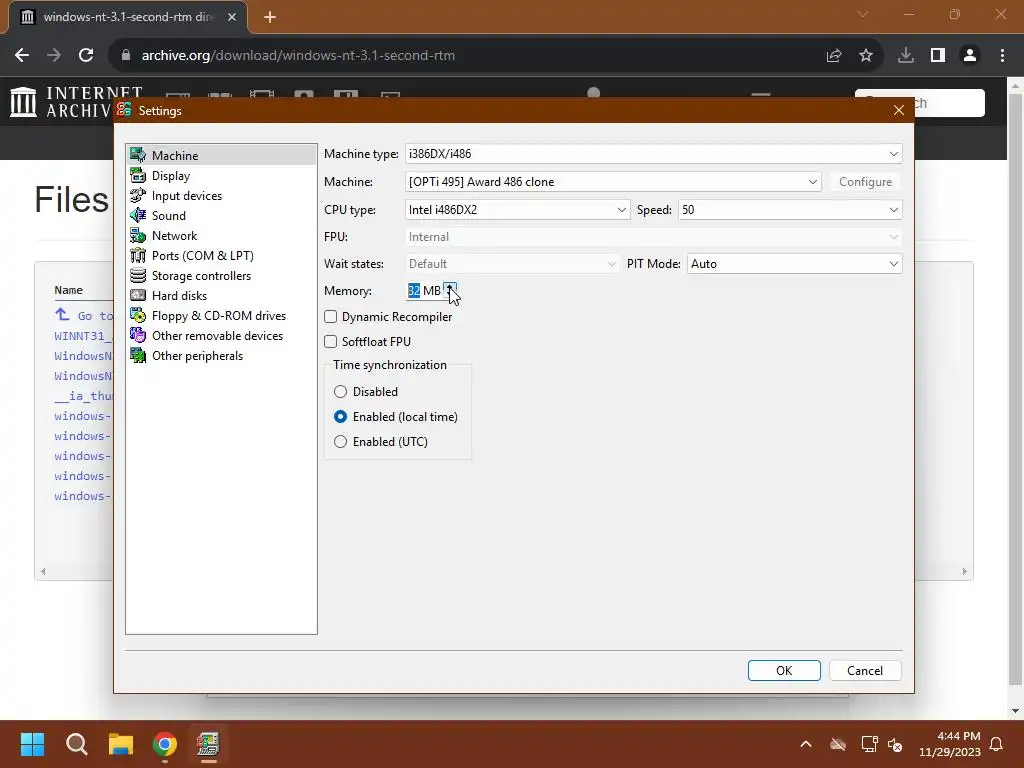Image resolution: width=1024 pixels, height=768 pixels.
Task: Open the Chrome downloads icon
Action: 906,56
